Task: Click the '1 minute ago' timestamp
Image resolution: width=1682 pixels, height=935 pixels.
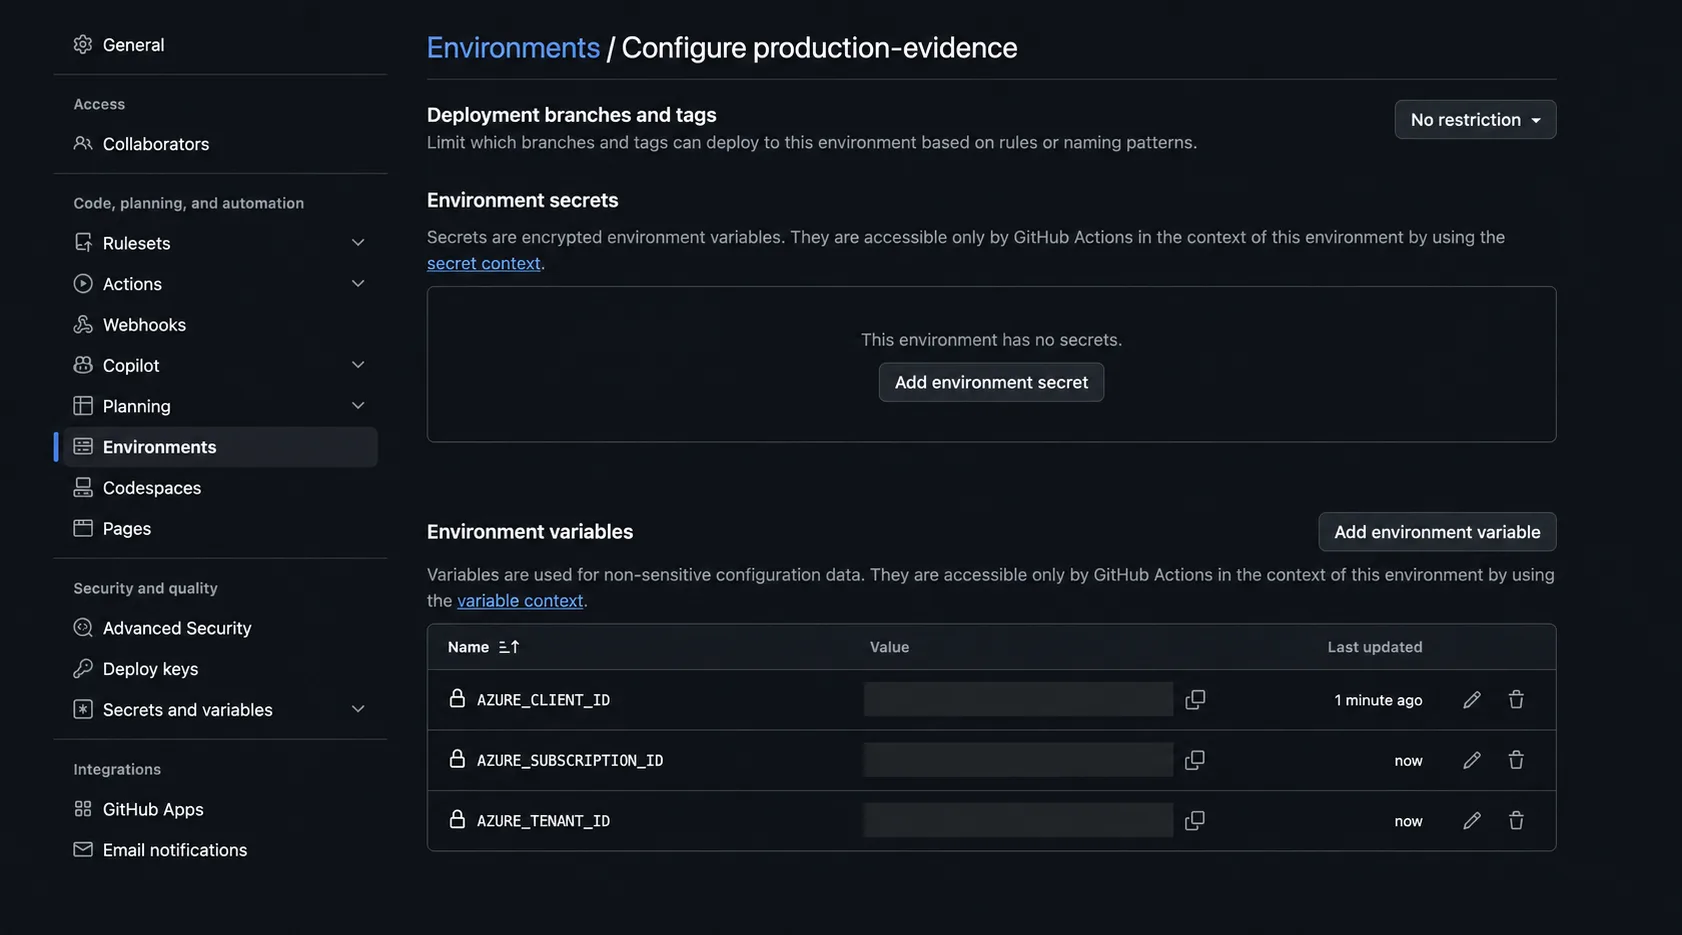Action: point(1378,700)
